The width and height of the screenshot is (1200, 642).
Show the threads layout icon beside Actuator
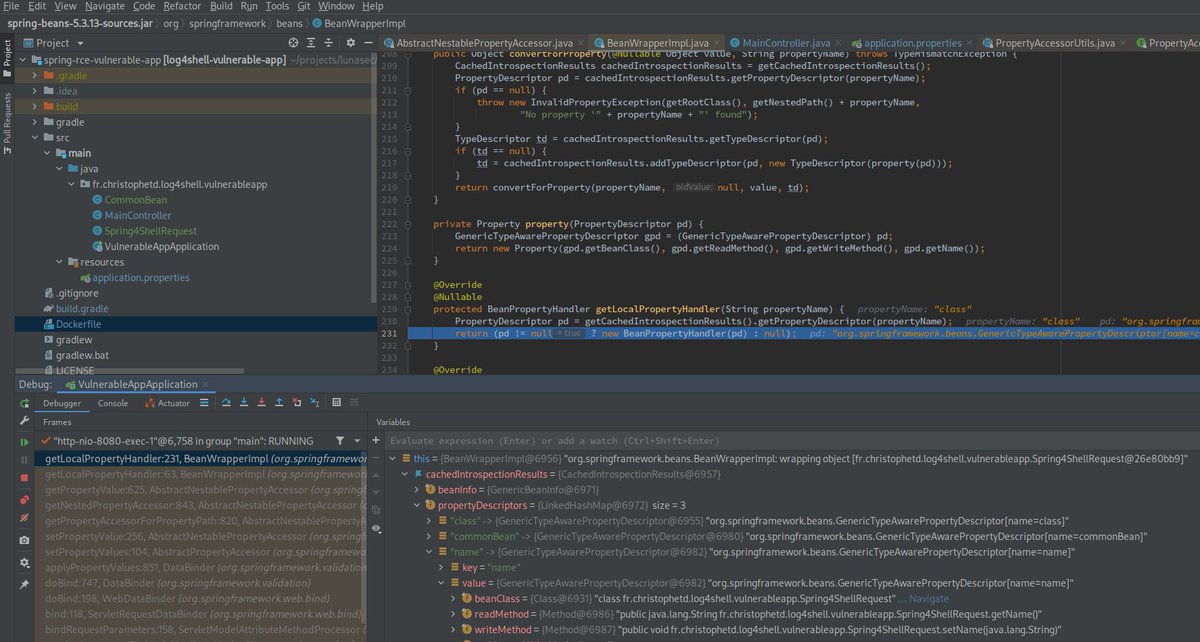coord(204,403)
